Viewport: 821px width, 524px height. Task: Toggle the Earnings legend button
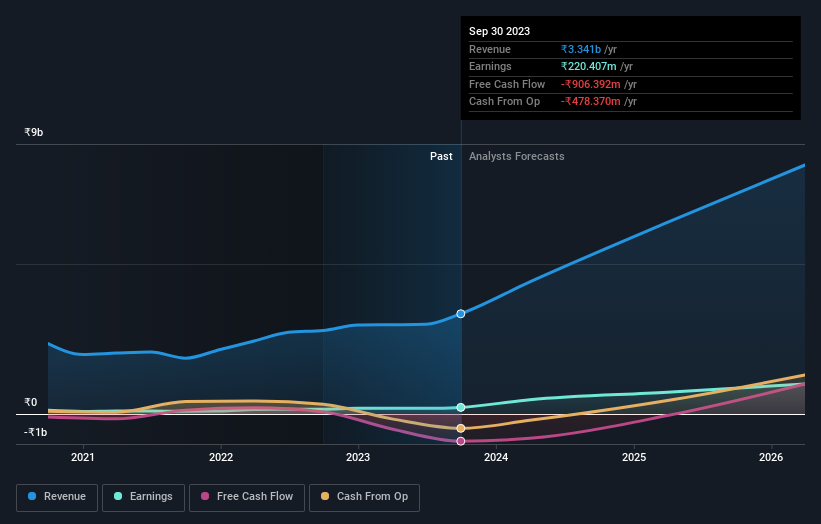pyautogui.click(x=143, y=497)
